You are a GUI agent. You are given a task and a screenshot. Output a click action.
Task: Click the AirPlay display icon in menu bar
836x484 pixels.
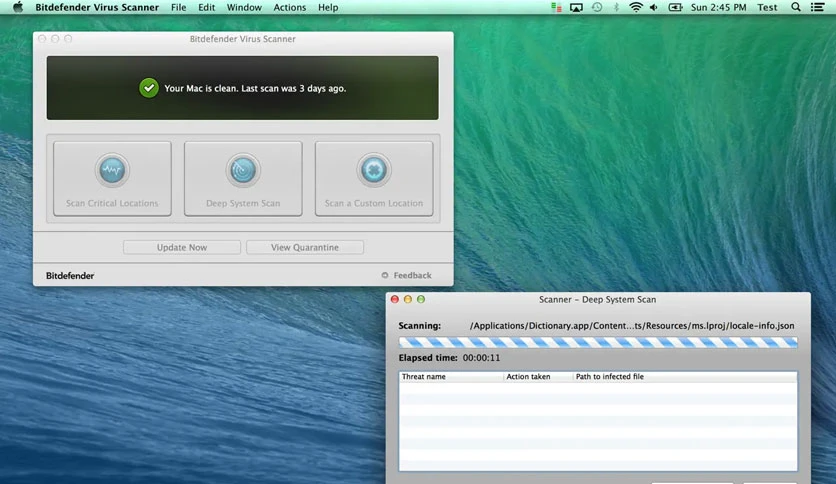point(576,7)
